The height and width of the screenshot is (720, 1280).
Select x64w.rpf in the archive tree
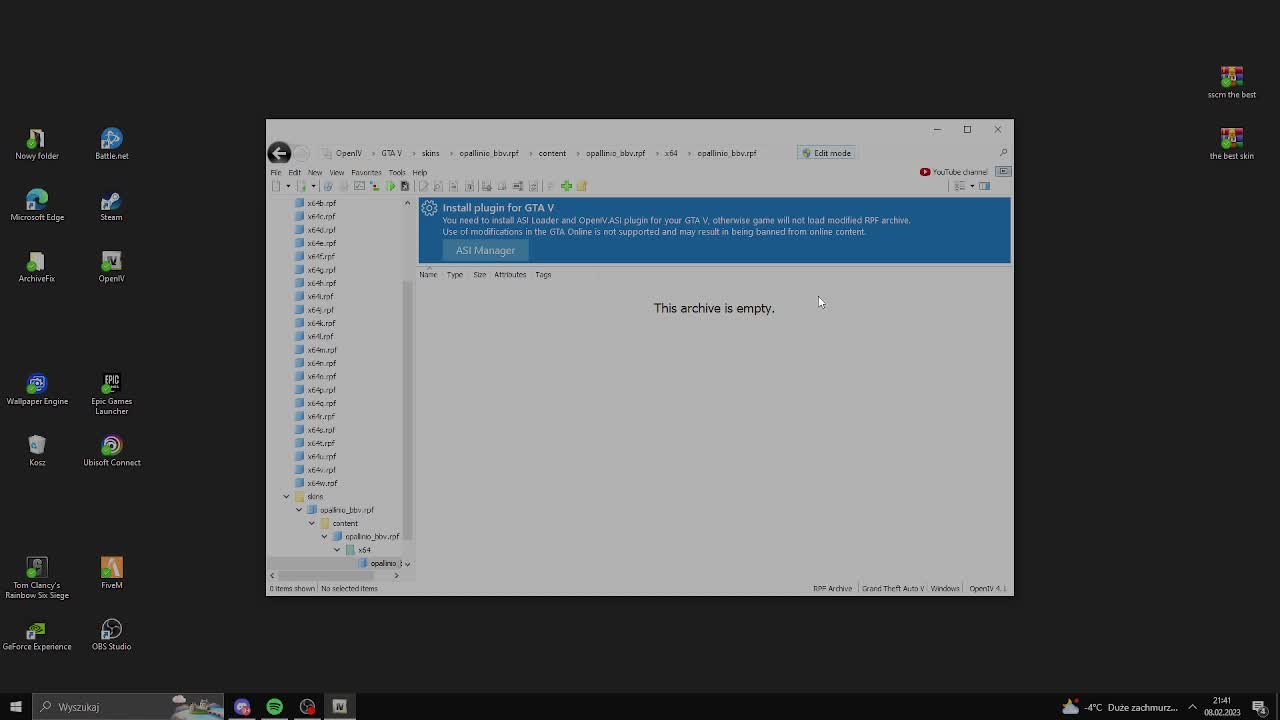point(321,483)
